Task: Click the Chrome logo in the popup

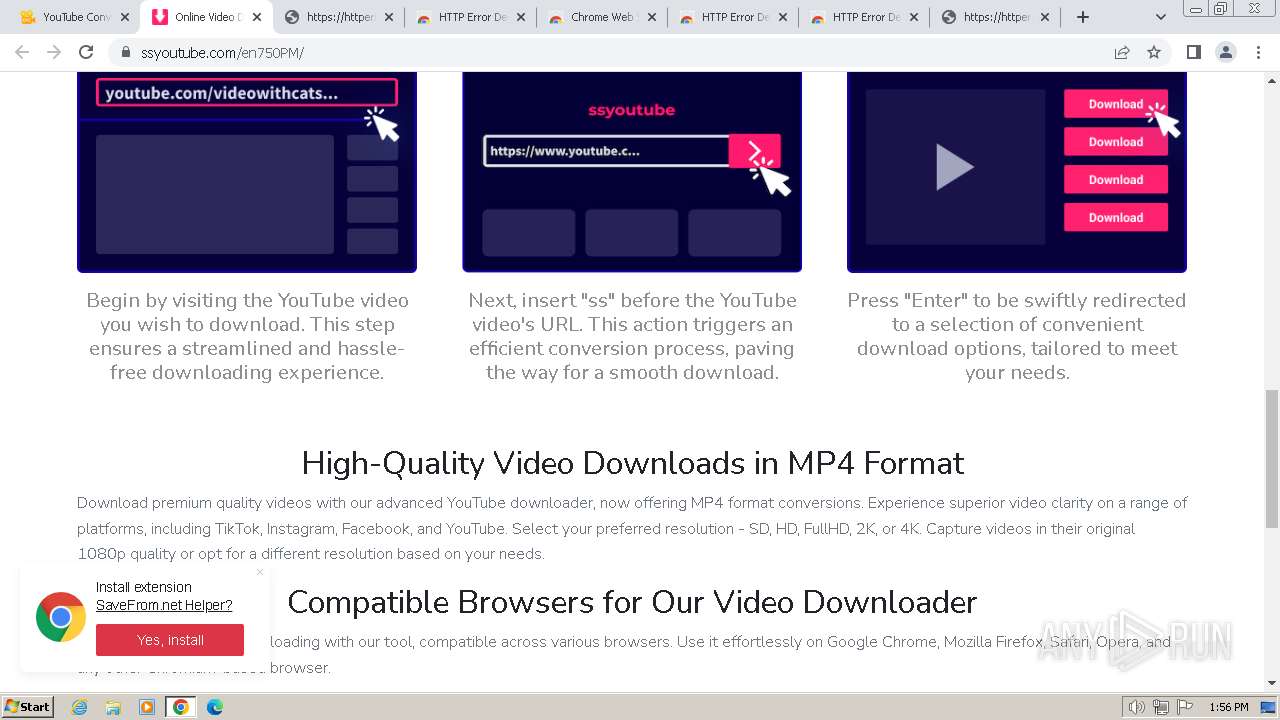Action: 61,617
